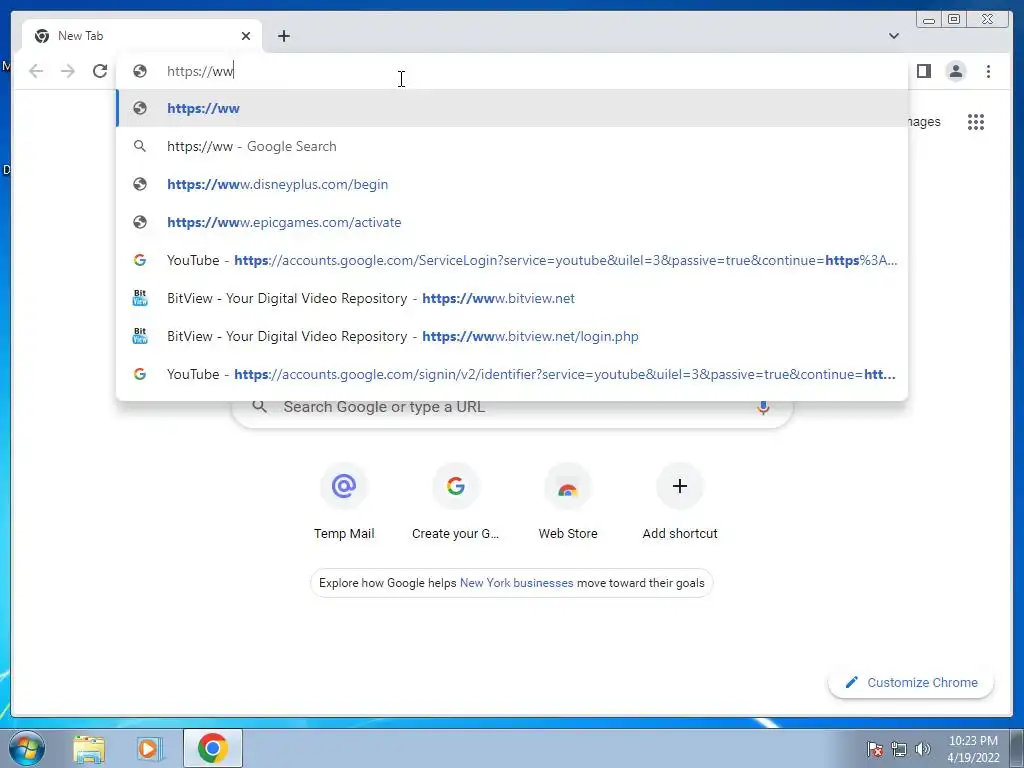Select the https://ww top suggestion
Screen dimensions: 1024x768
tap(512, 108)
